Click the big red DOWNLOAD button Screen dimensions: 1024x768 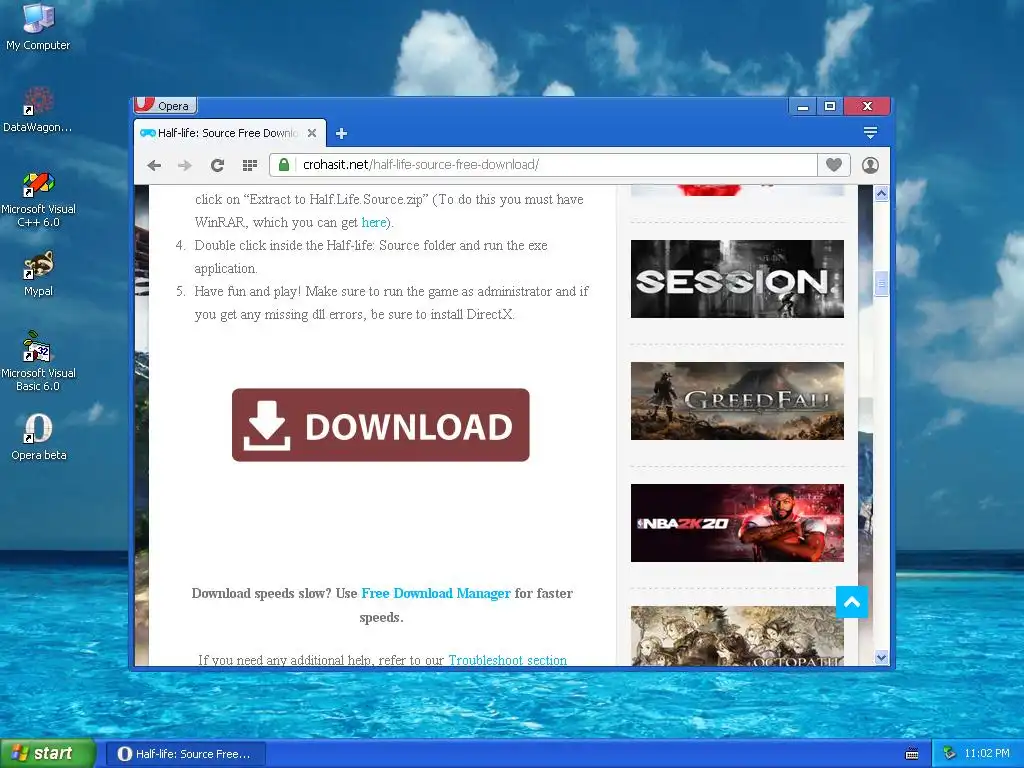[381, 425]
